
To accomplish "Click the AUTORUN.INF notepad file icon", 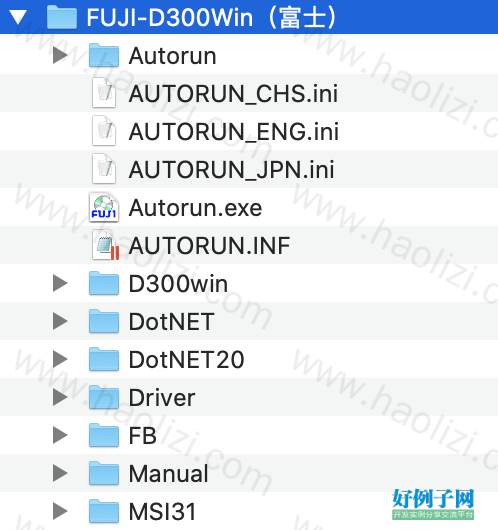I will coord(105,245).
